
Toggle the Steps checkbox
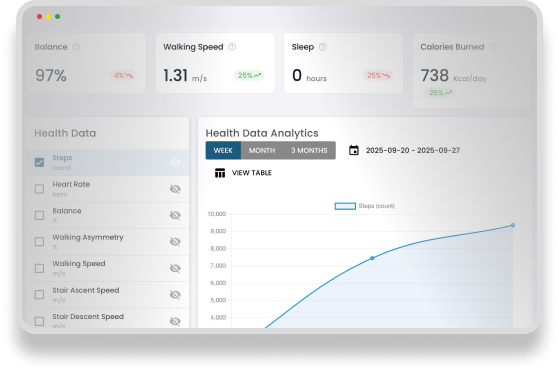point(40,163)
